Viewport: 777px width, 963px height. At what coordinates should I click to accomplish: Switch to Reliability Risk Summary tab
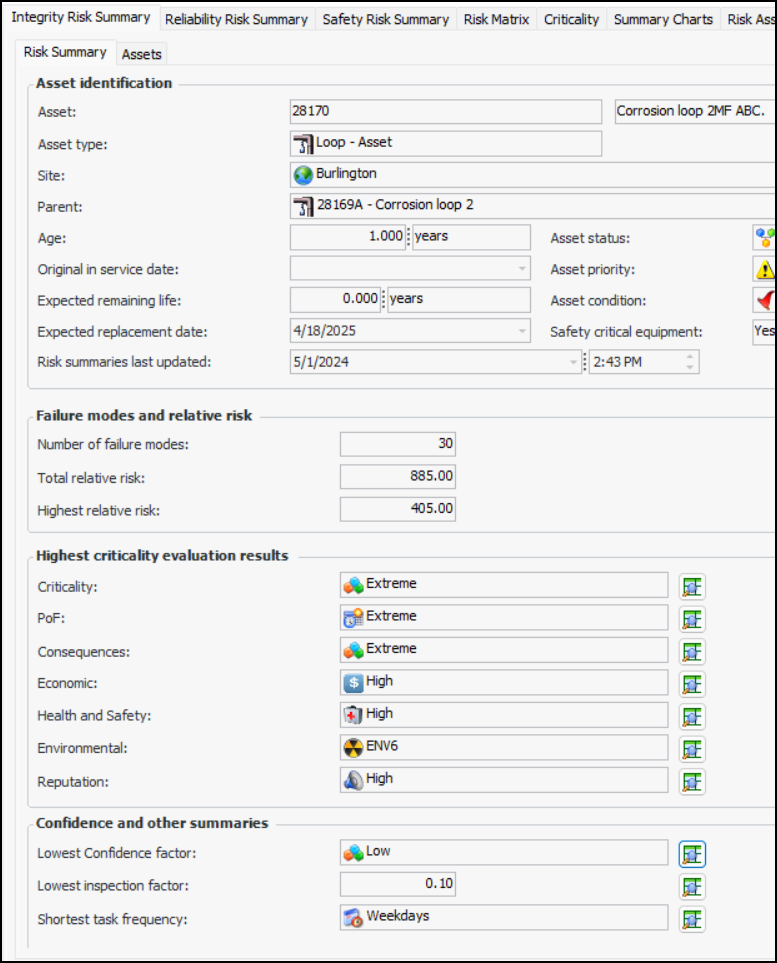[236, 19]
